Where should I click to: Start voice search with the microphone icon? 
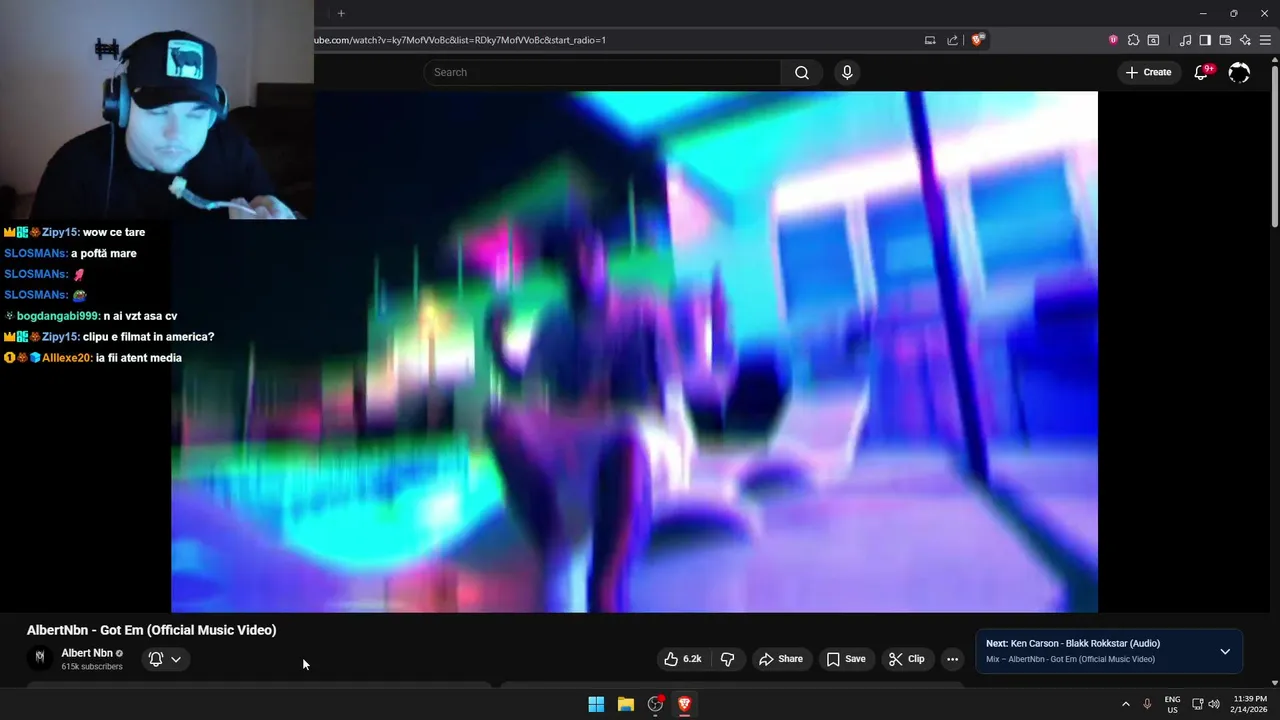coord(847,72)
